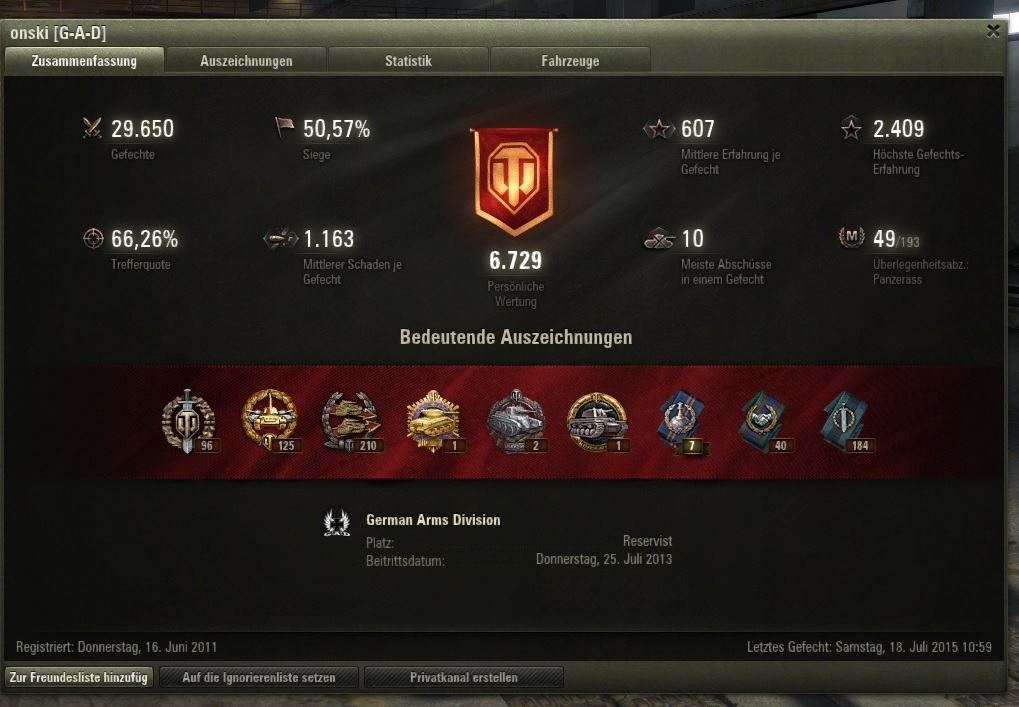Click the German Arms Division clan name
1019x707 pixels.
(x=433, y=520)
